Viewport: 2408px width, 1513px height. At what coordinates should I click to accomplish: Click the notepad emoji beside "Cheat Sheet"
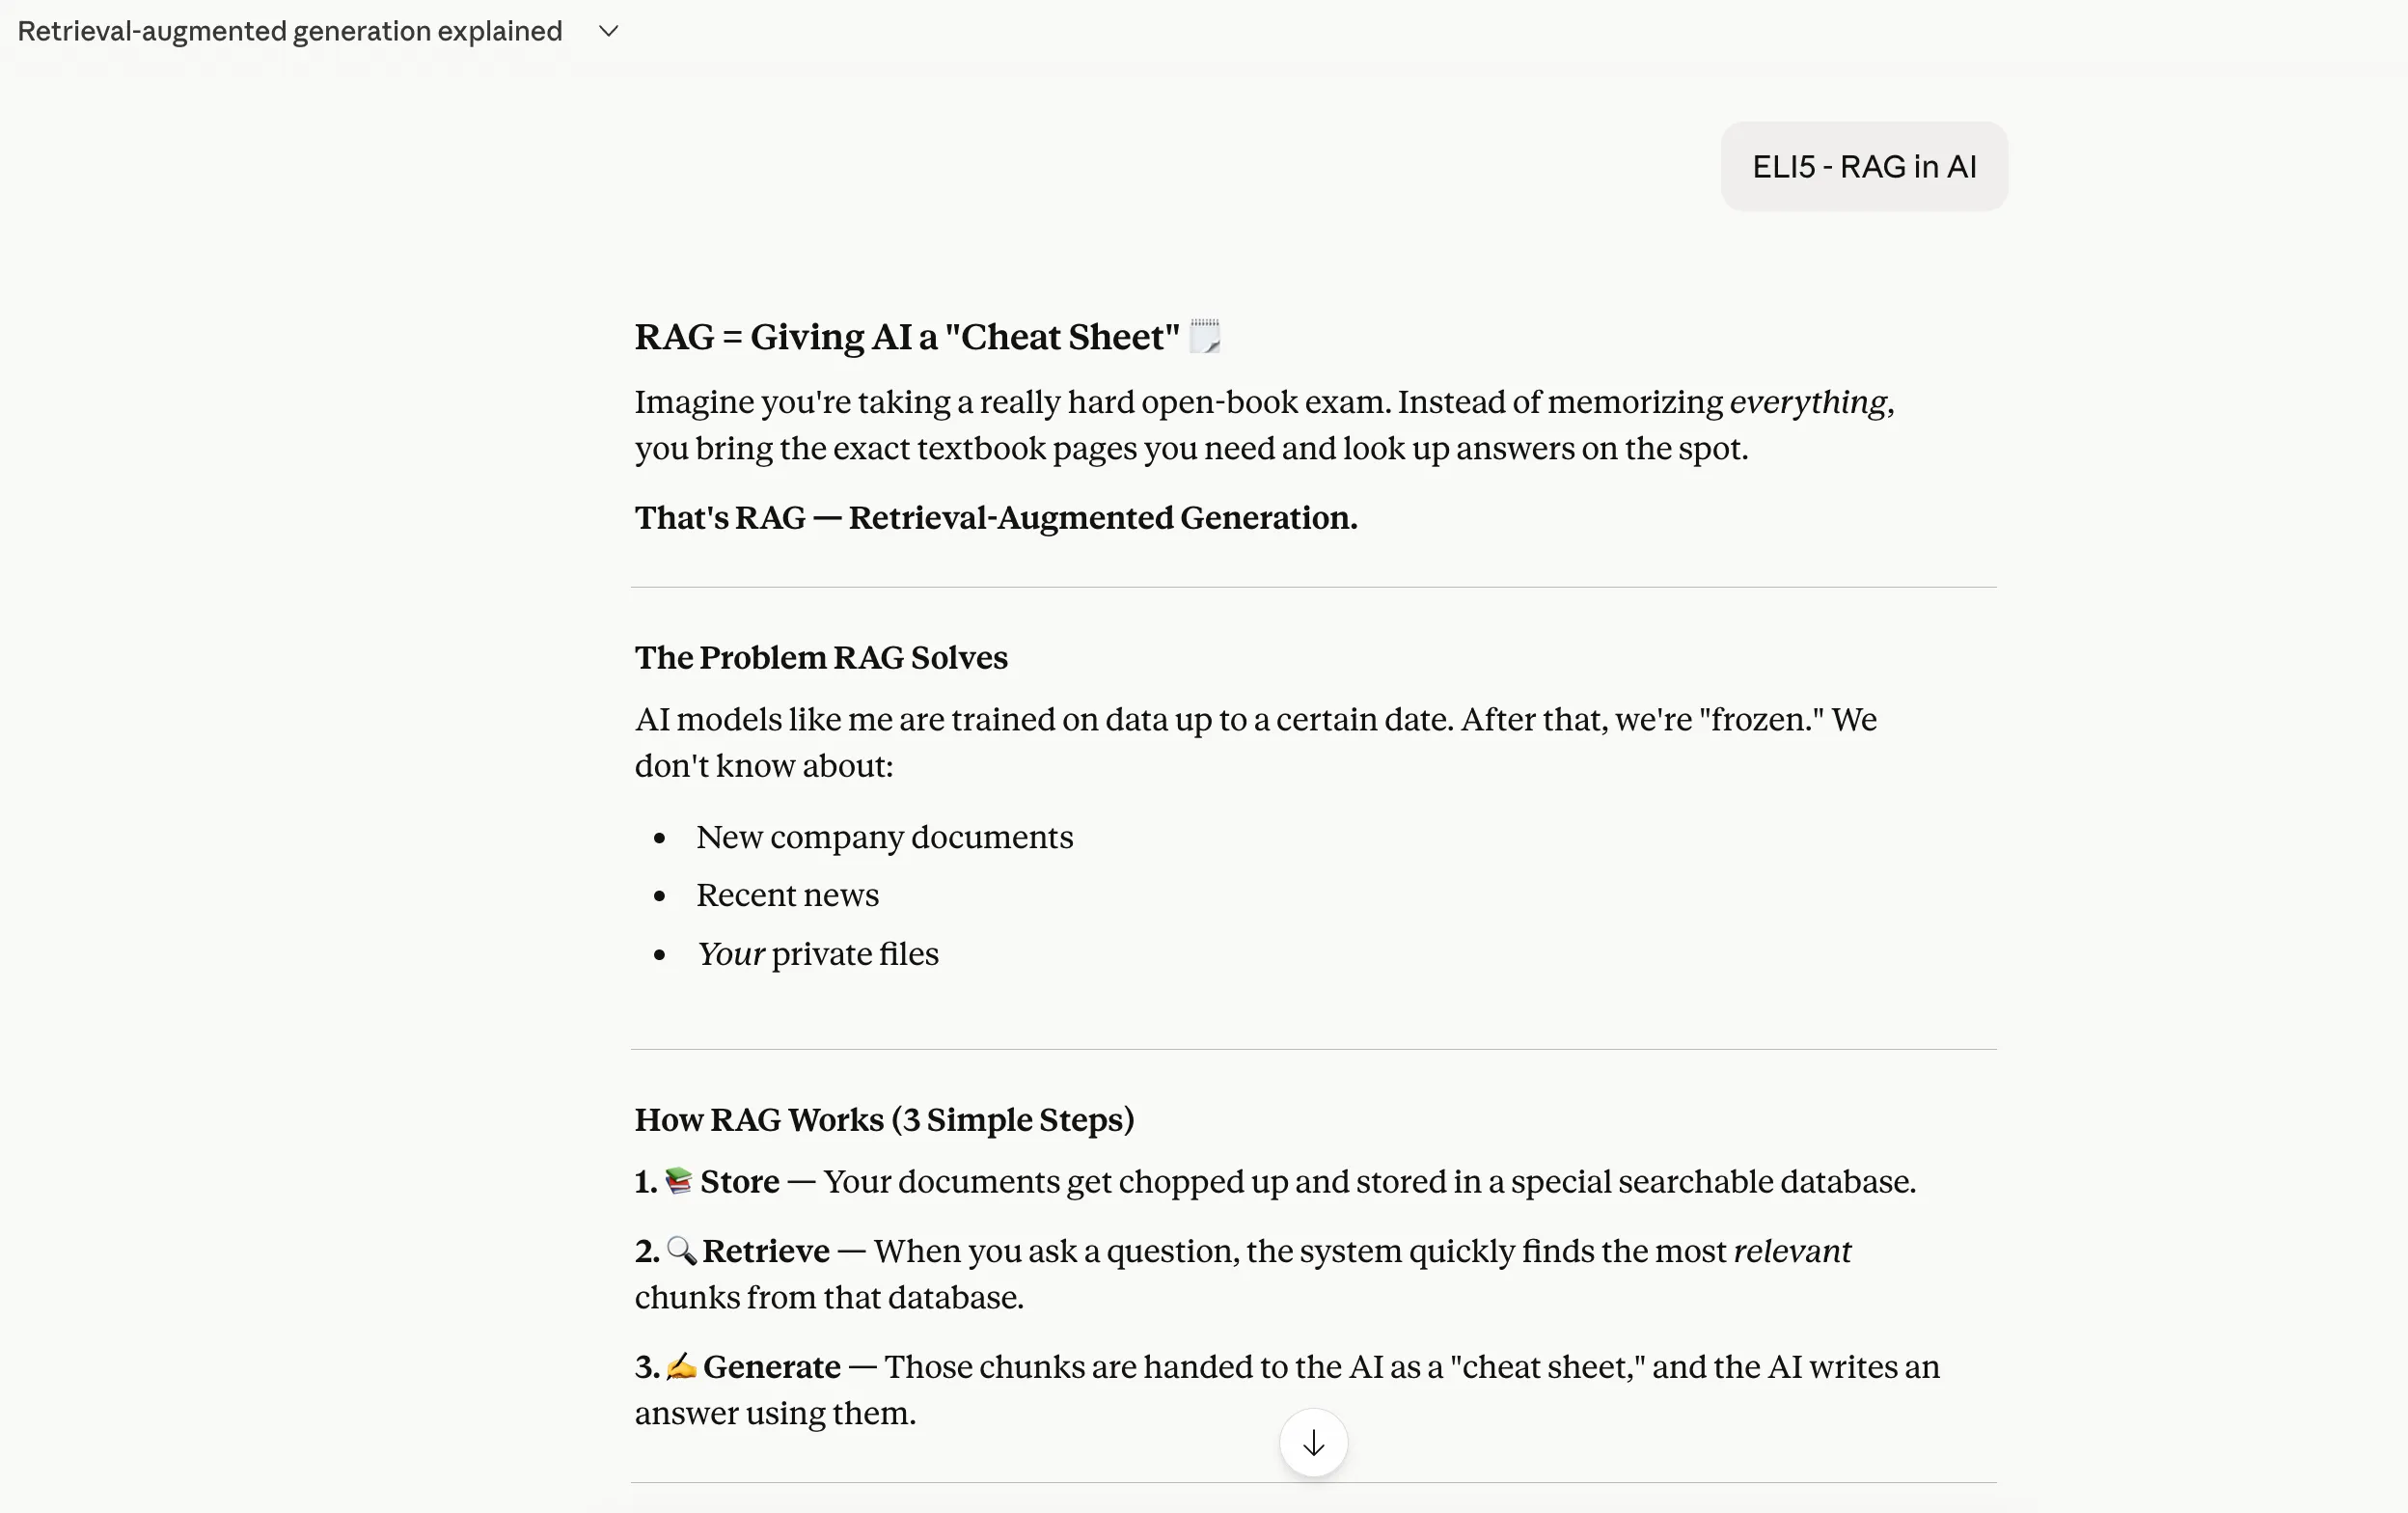[1204, 336]
